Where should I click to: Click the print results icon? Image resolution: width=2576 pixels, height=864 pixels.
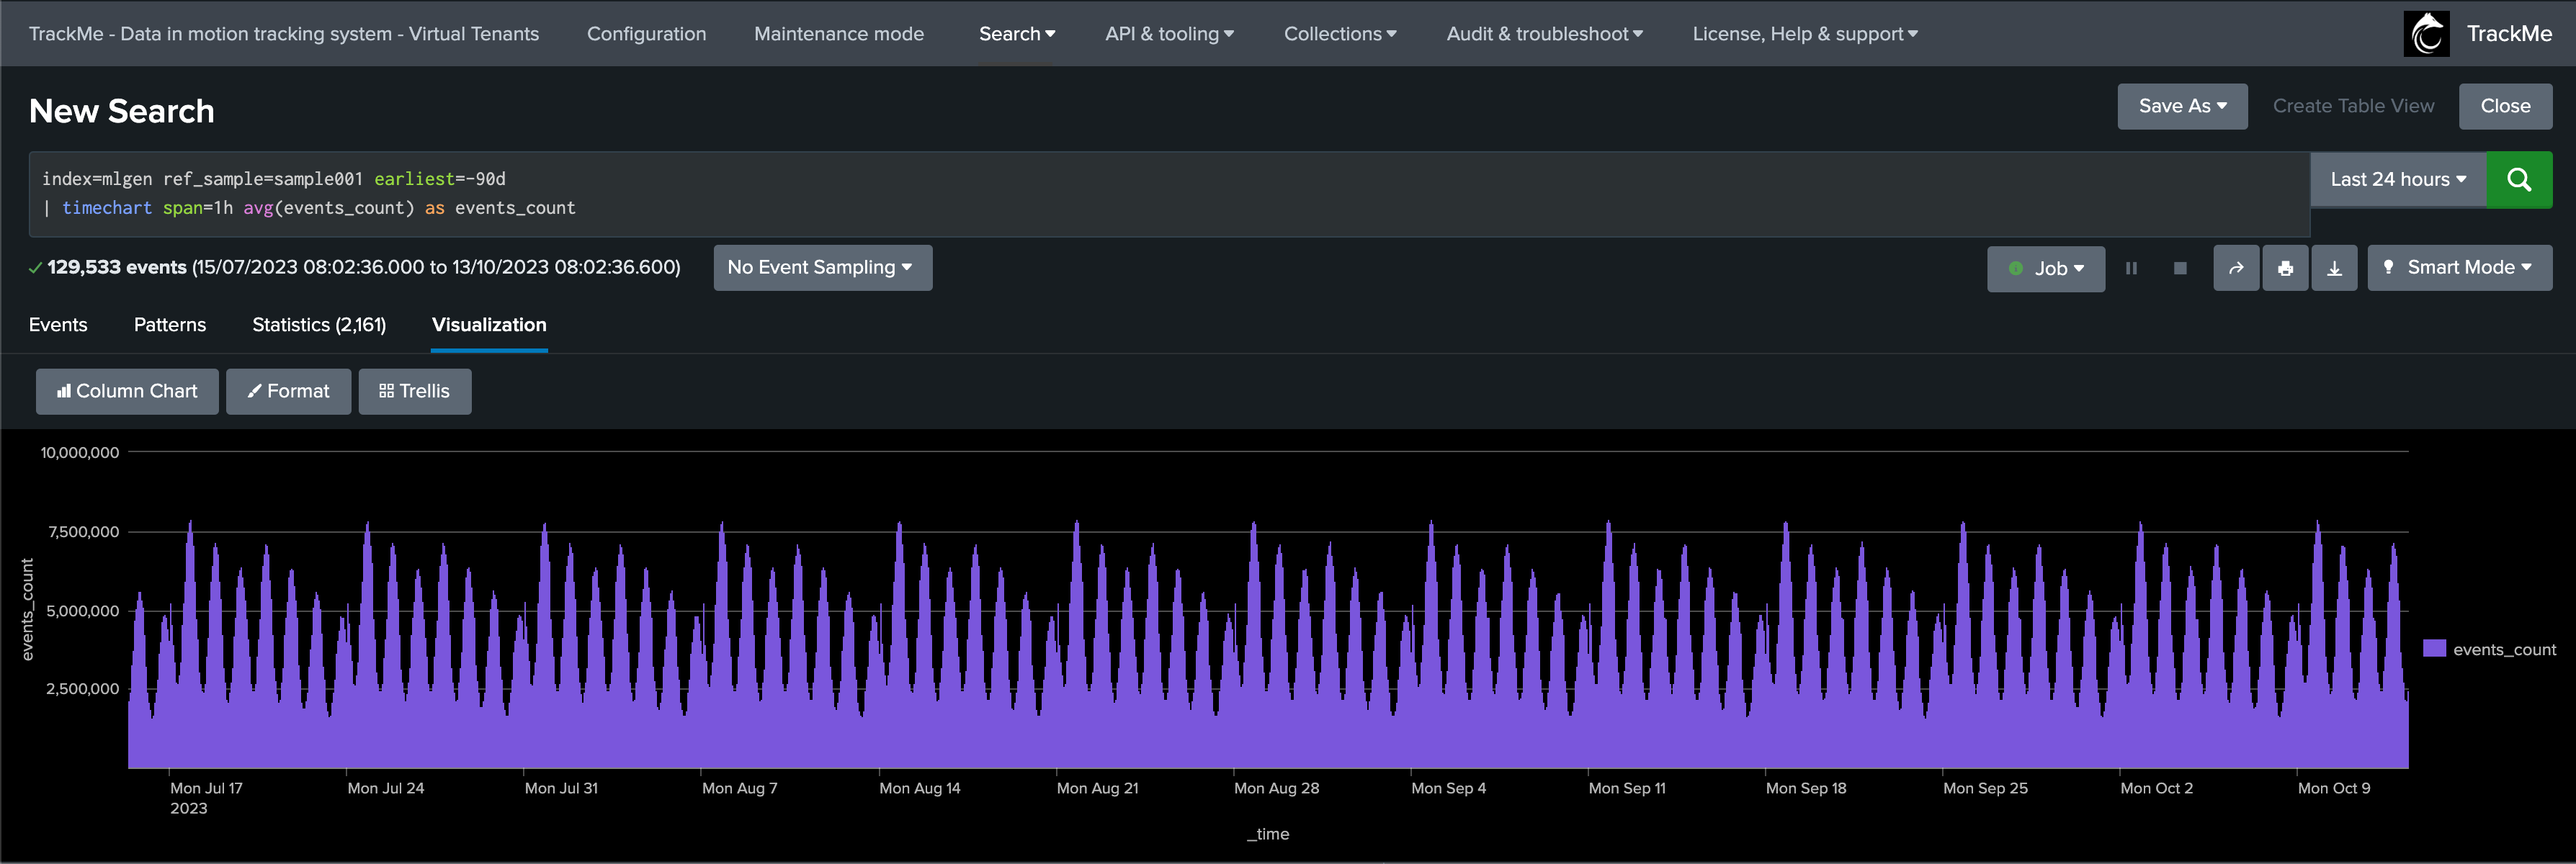click(2284, 268)
